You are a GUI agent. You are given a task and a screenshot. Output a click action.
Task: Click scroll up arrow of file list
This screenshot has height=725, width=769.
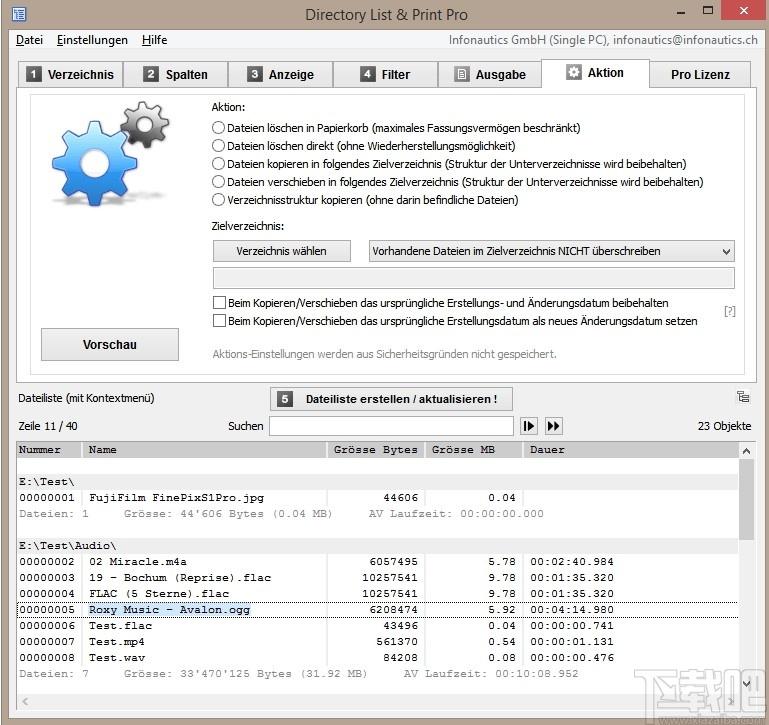(746, 451)
